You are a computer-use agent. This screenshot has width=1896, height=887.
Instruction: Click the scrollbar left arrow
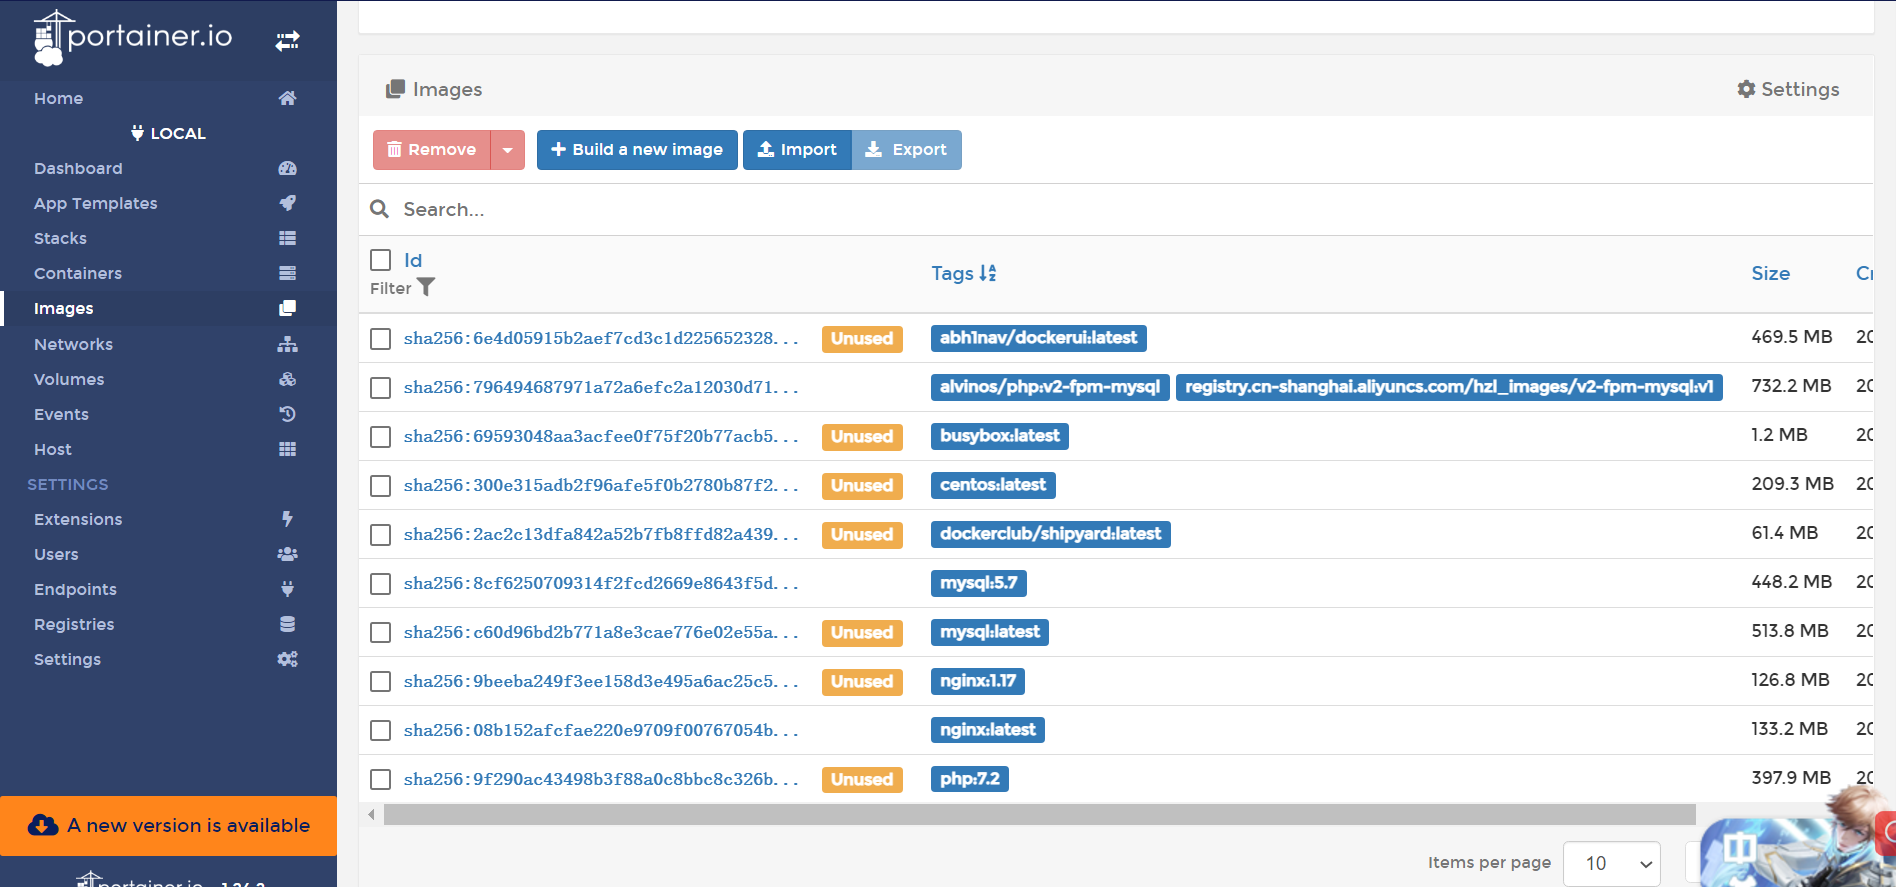(x=371, y=815)
